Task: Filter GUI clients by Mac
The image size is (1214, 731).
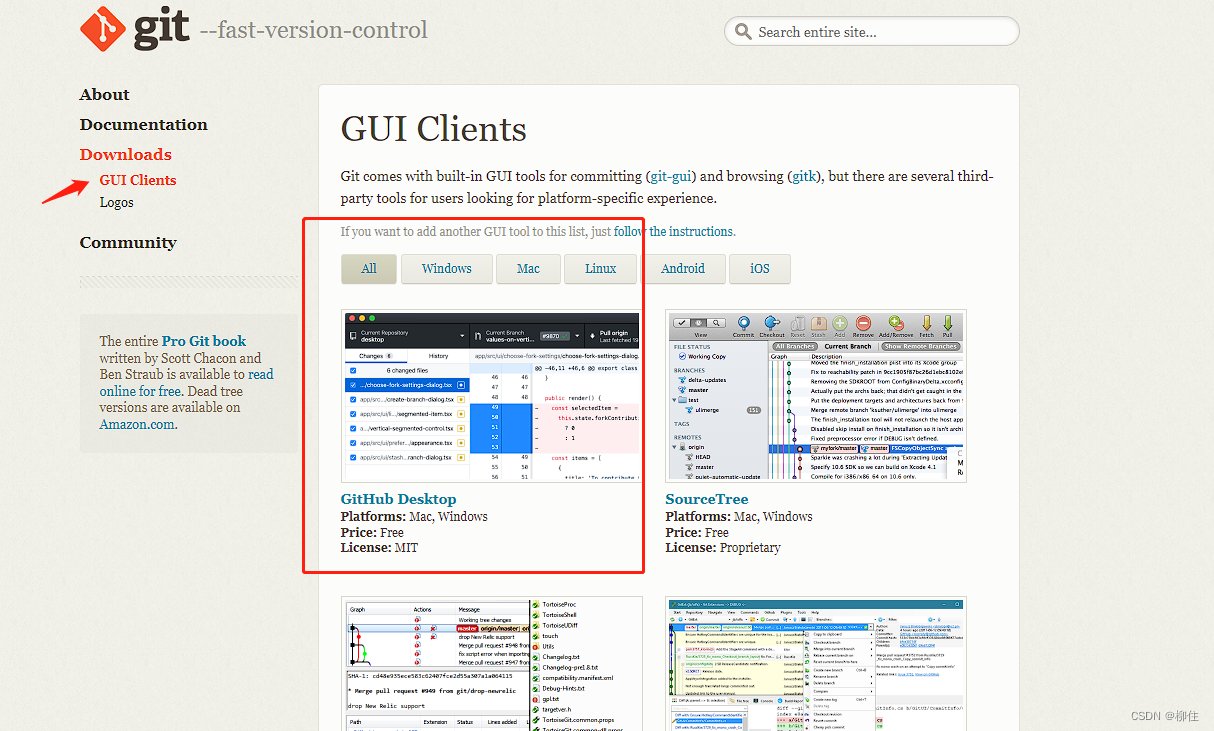Action: 528,268
